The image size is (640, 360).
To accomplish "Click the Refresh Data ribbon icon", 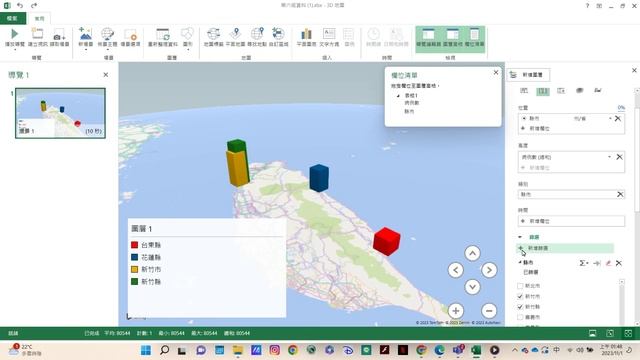I will coord(163,34).
